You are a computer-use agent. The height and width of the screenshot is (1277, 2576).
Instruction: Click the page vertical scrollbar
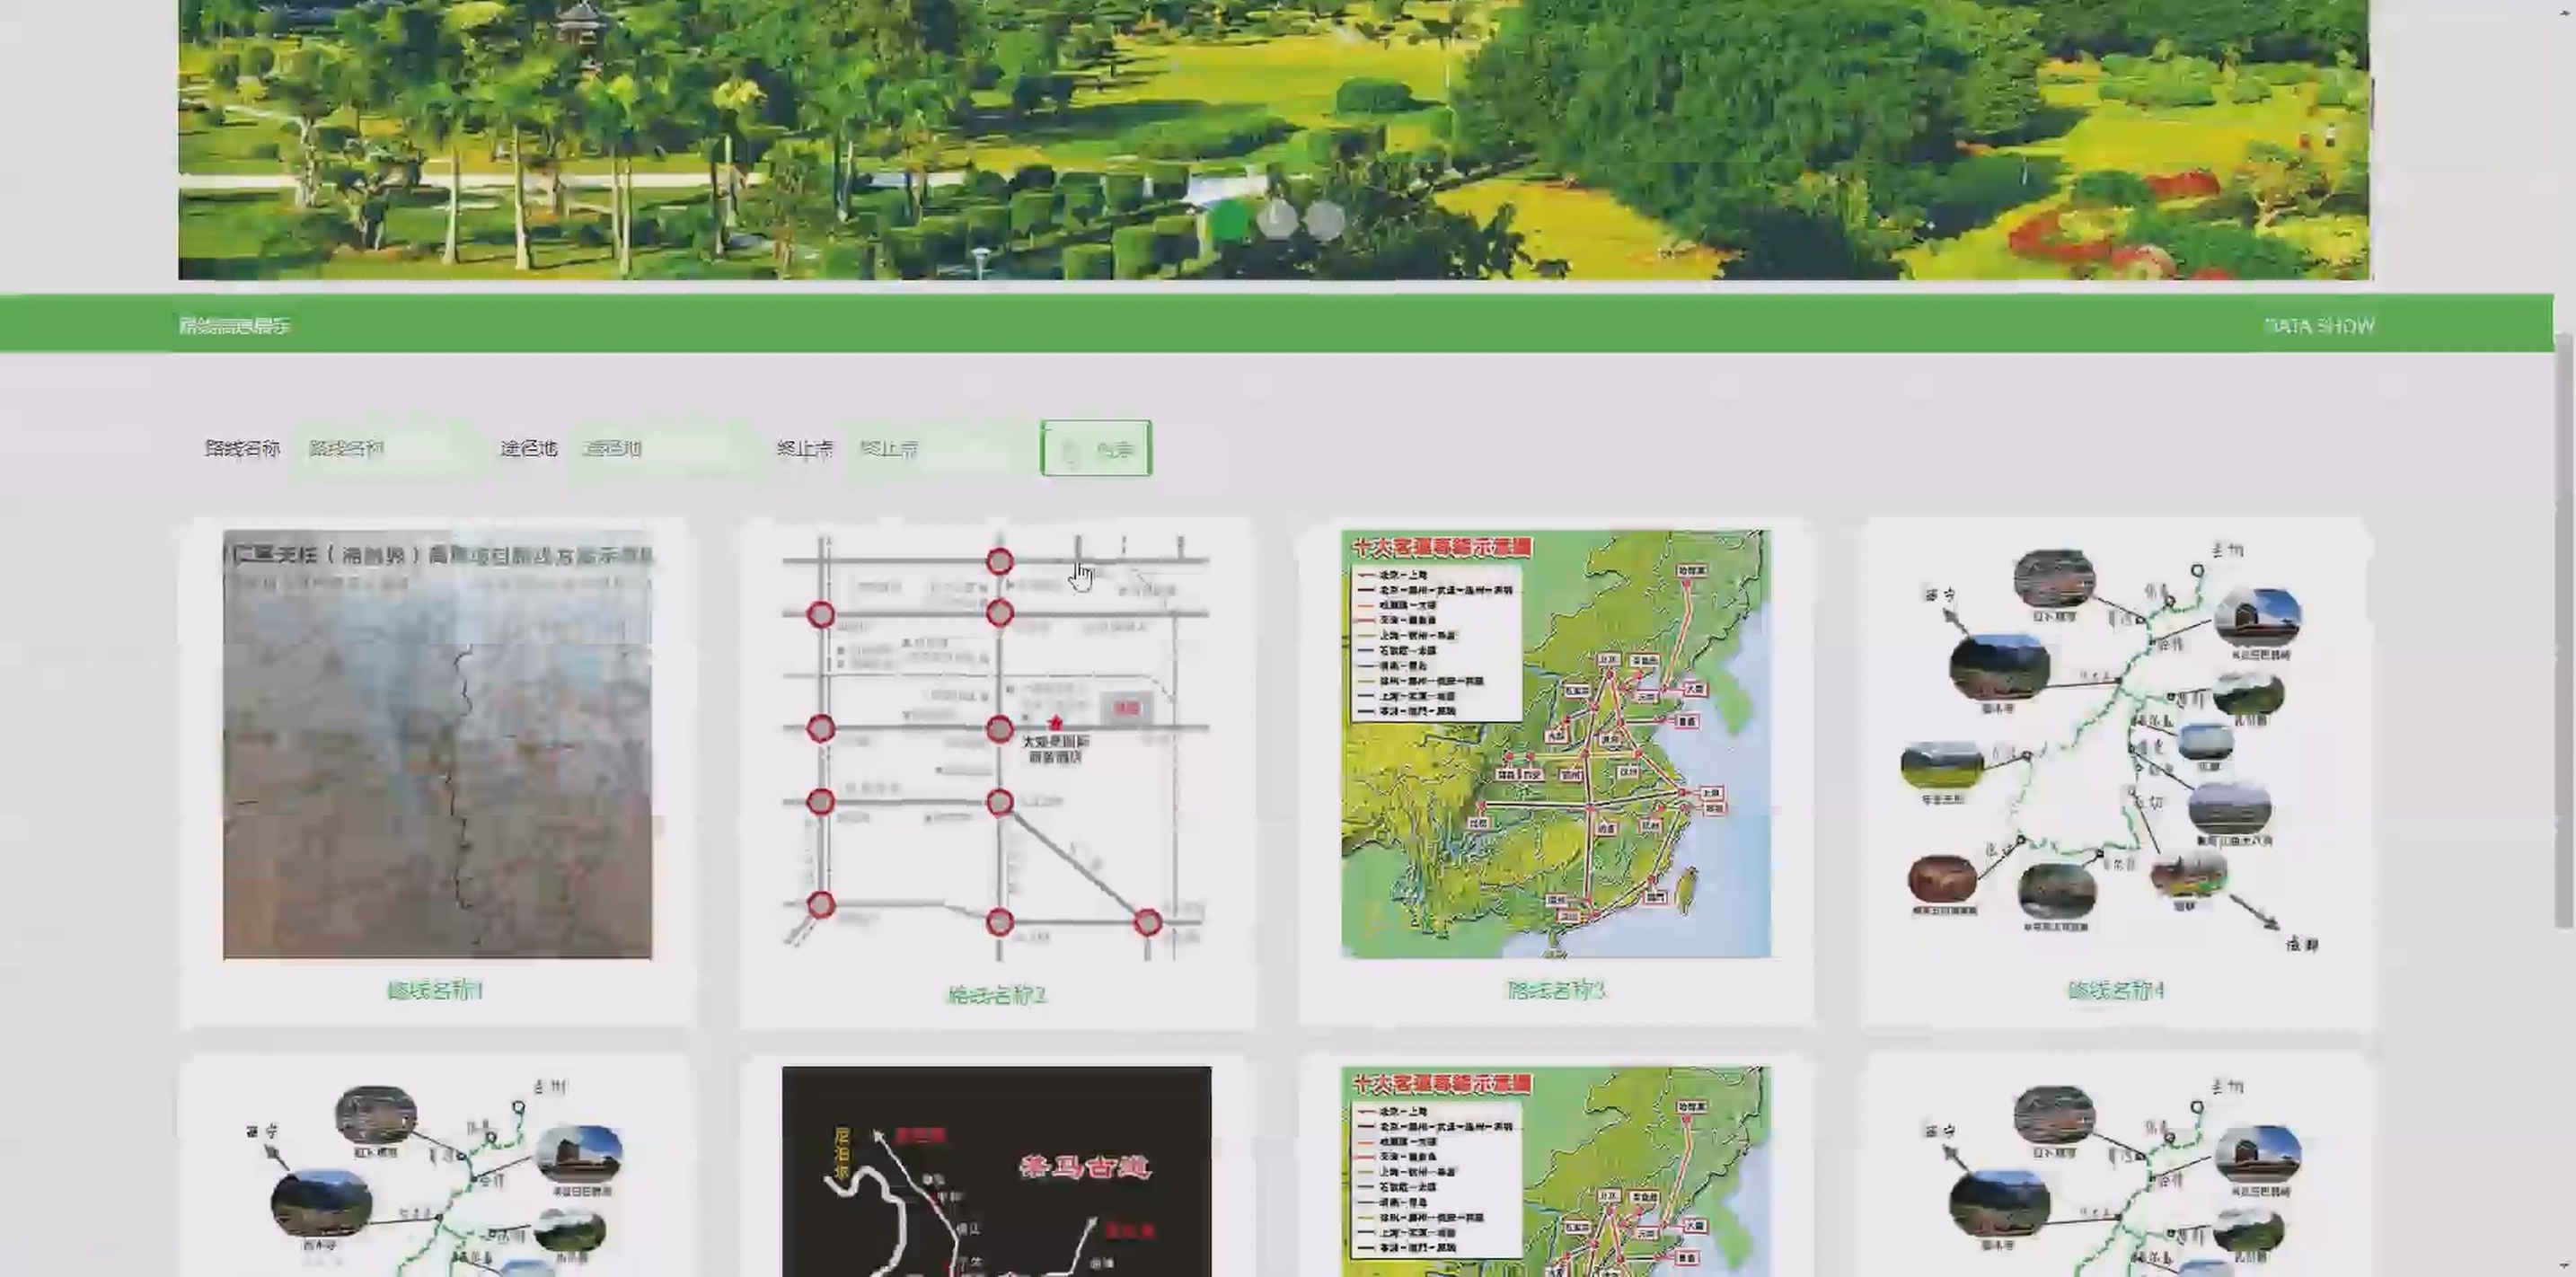click(2564, 630)
